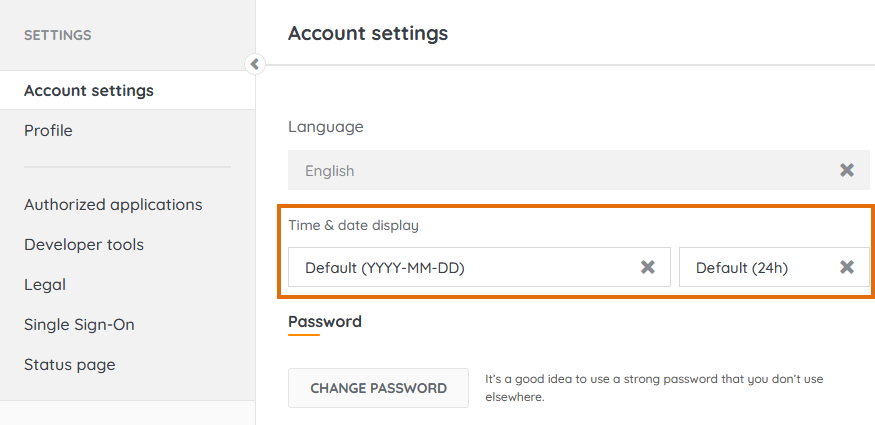
Task: Select Account settings in the sidebar
Action: click(89, 91)
